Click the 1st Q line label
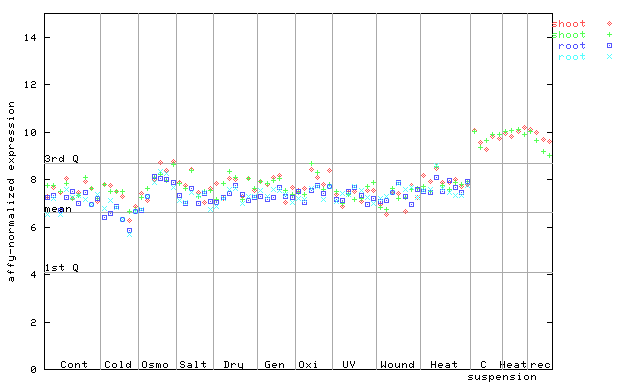This screenshot has width=640, height=384. pyautogui.click(x=61, y=268)
